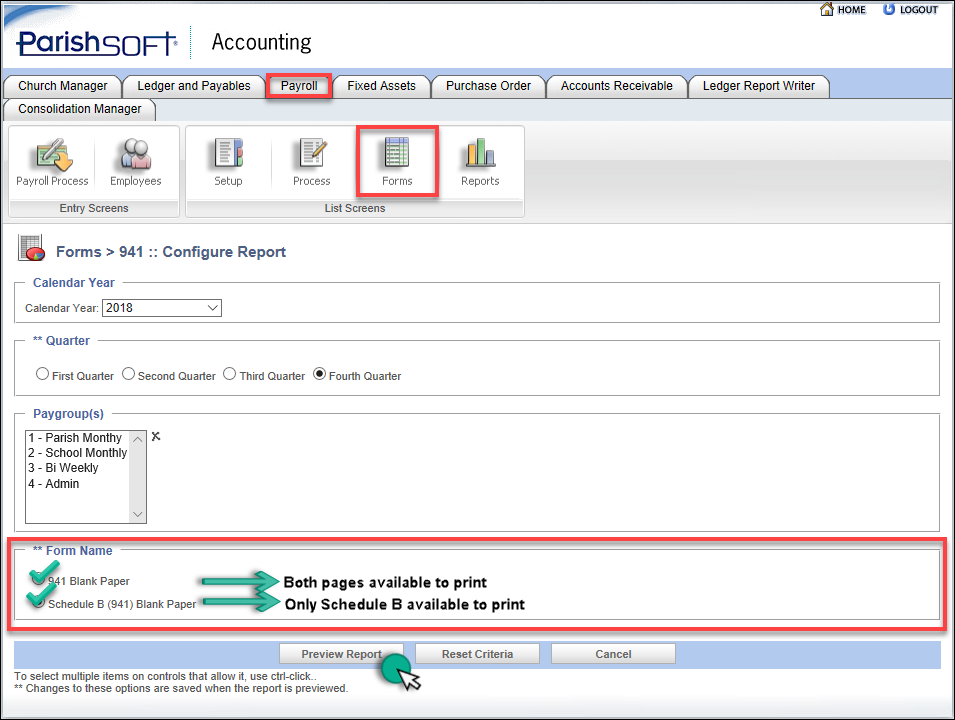Screen dimensions: 955x720
Task: Click the Cancel button
Action: click(x=613, y=654)
